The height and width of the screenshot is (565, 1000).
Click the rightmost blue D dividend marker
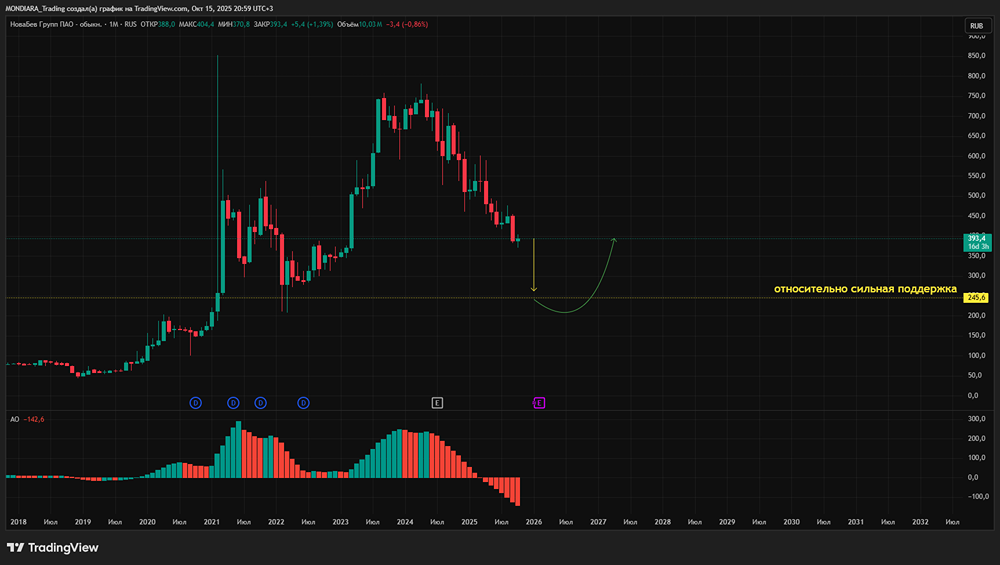304,403
